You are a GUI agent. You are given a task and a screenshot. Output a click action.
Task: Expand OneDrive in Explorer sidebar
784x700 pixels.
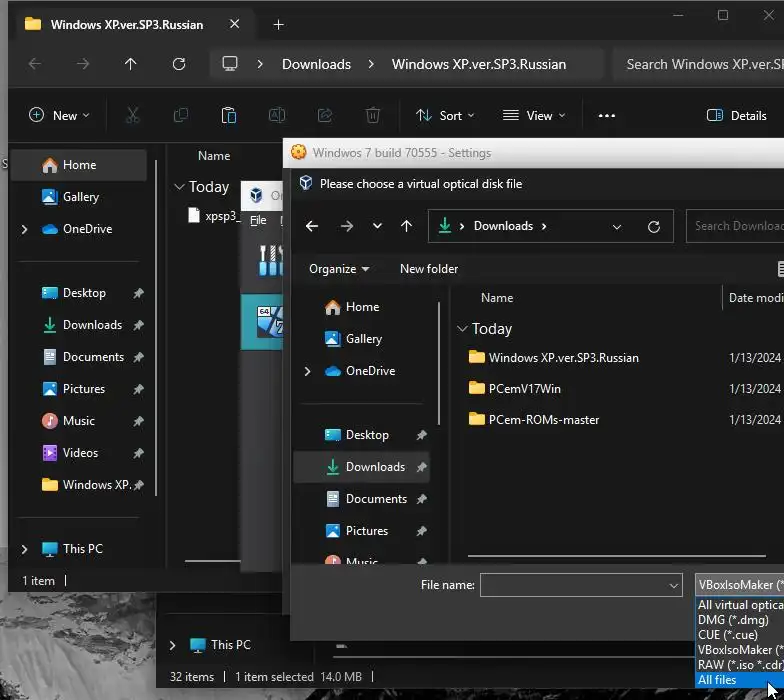point(24,229)
